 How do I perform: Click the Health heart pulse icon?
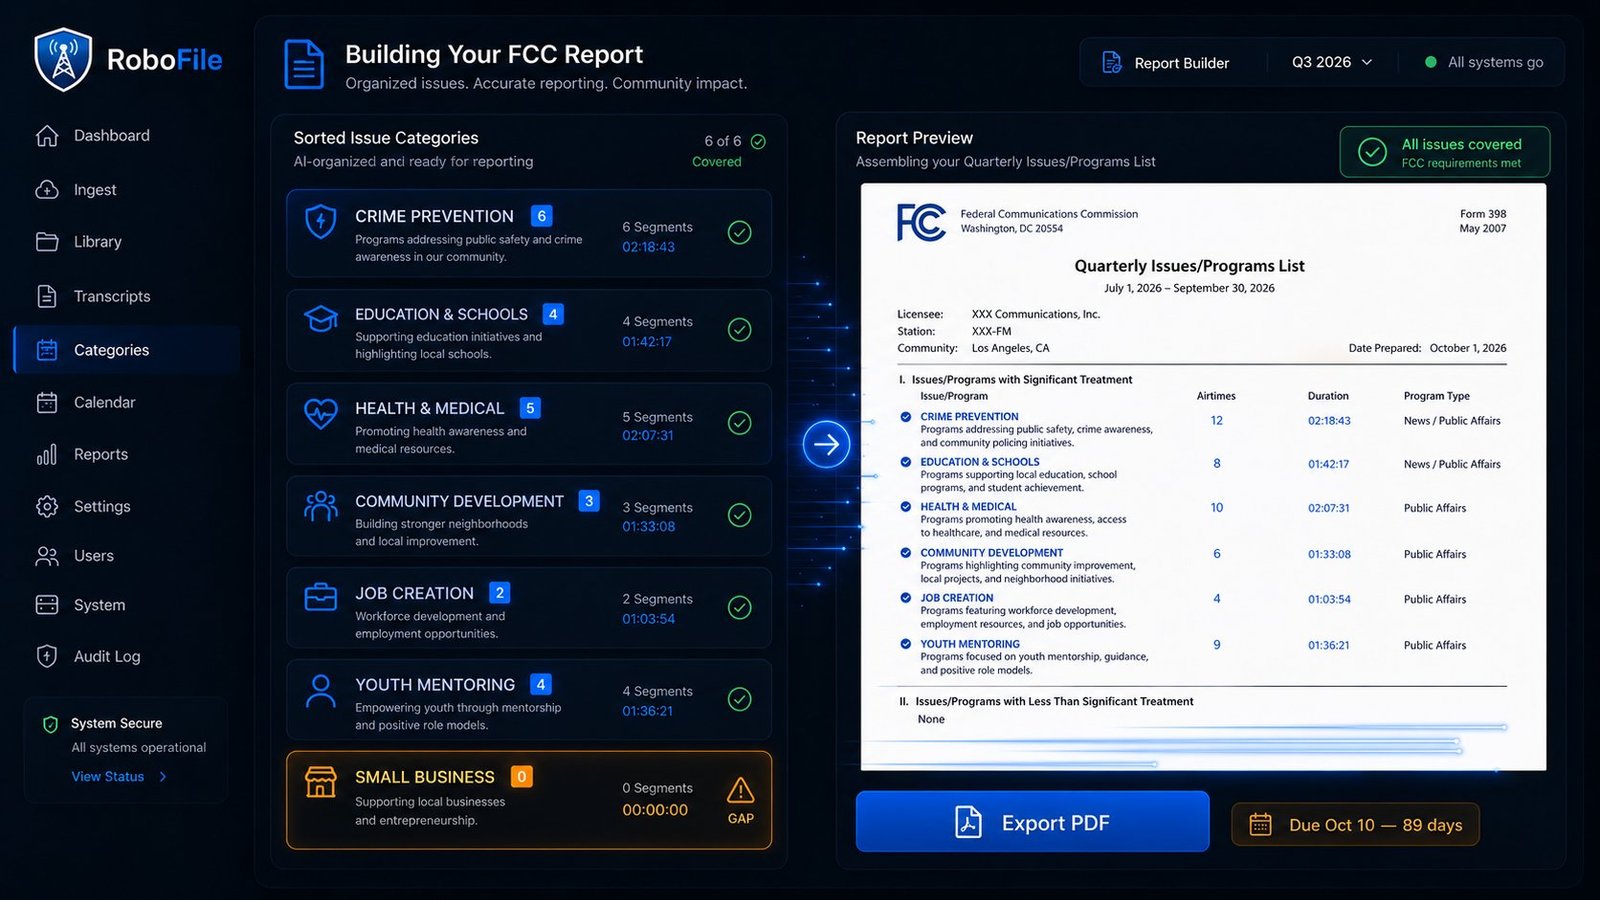point(321,413)
